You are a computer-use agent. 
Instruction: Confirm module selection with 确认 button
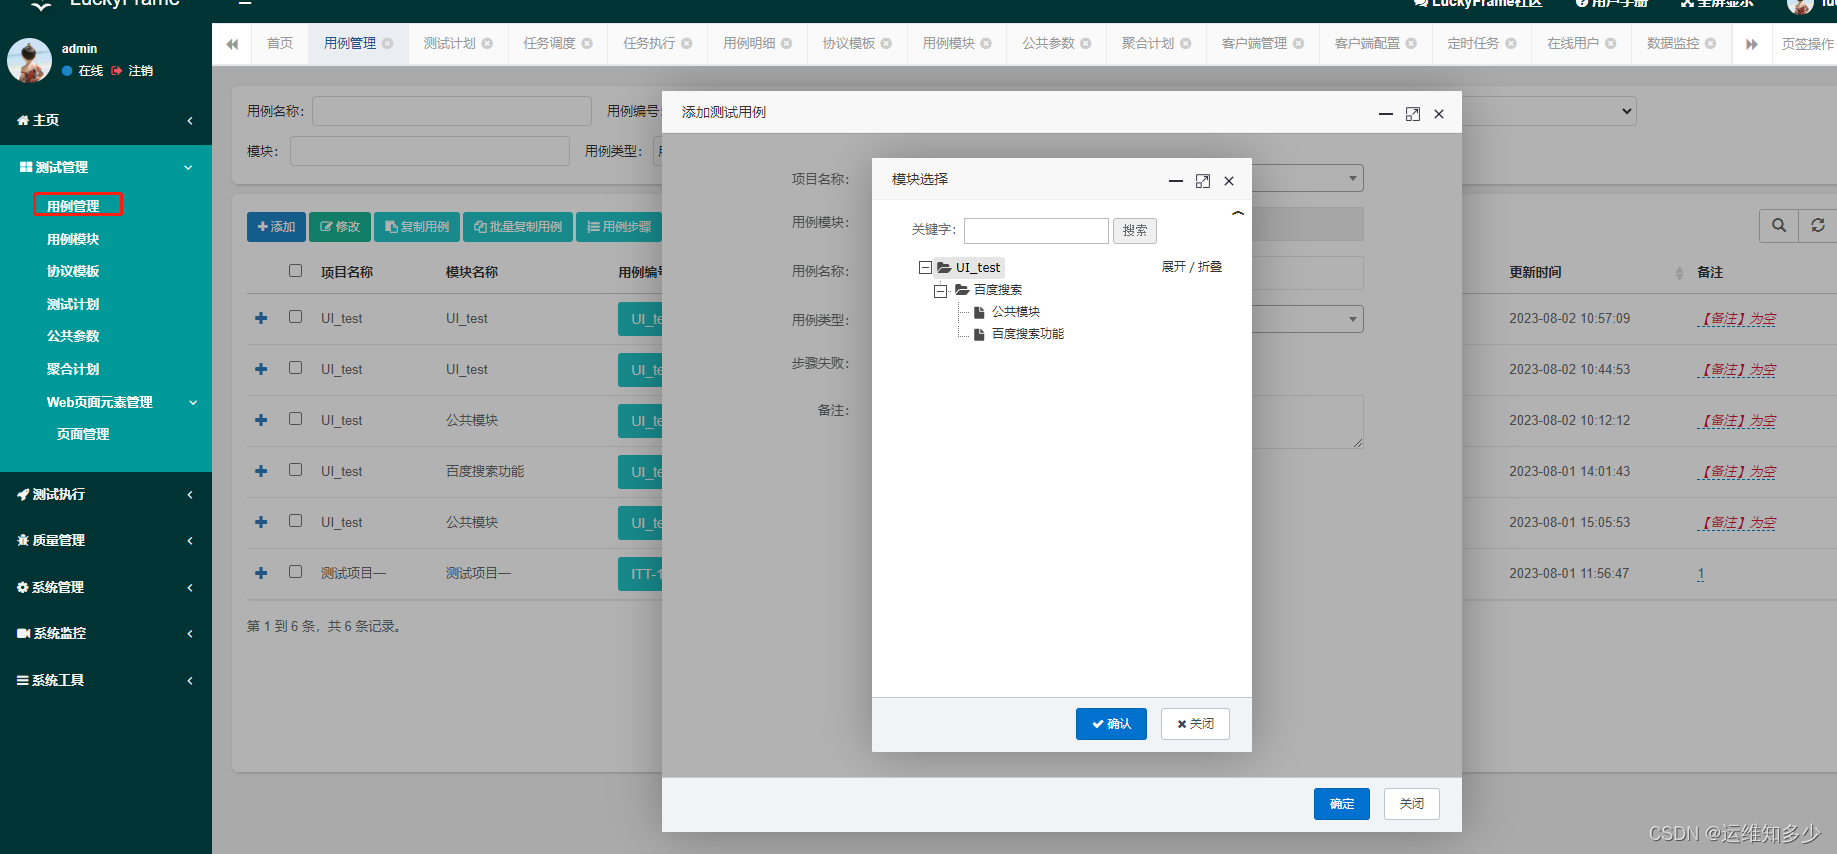tap(1111, 724)
